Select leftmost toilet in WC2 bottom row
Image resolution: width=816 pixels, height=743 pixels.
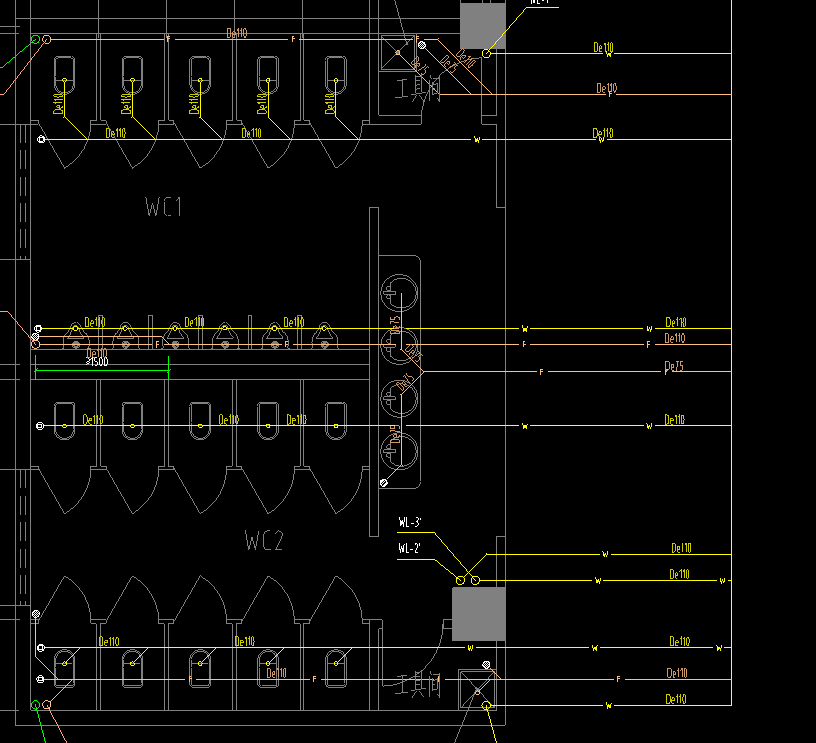pyautogui.click(x=65, y=668)
